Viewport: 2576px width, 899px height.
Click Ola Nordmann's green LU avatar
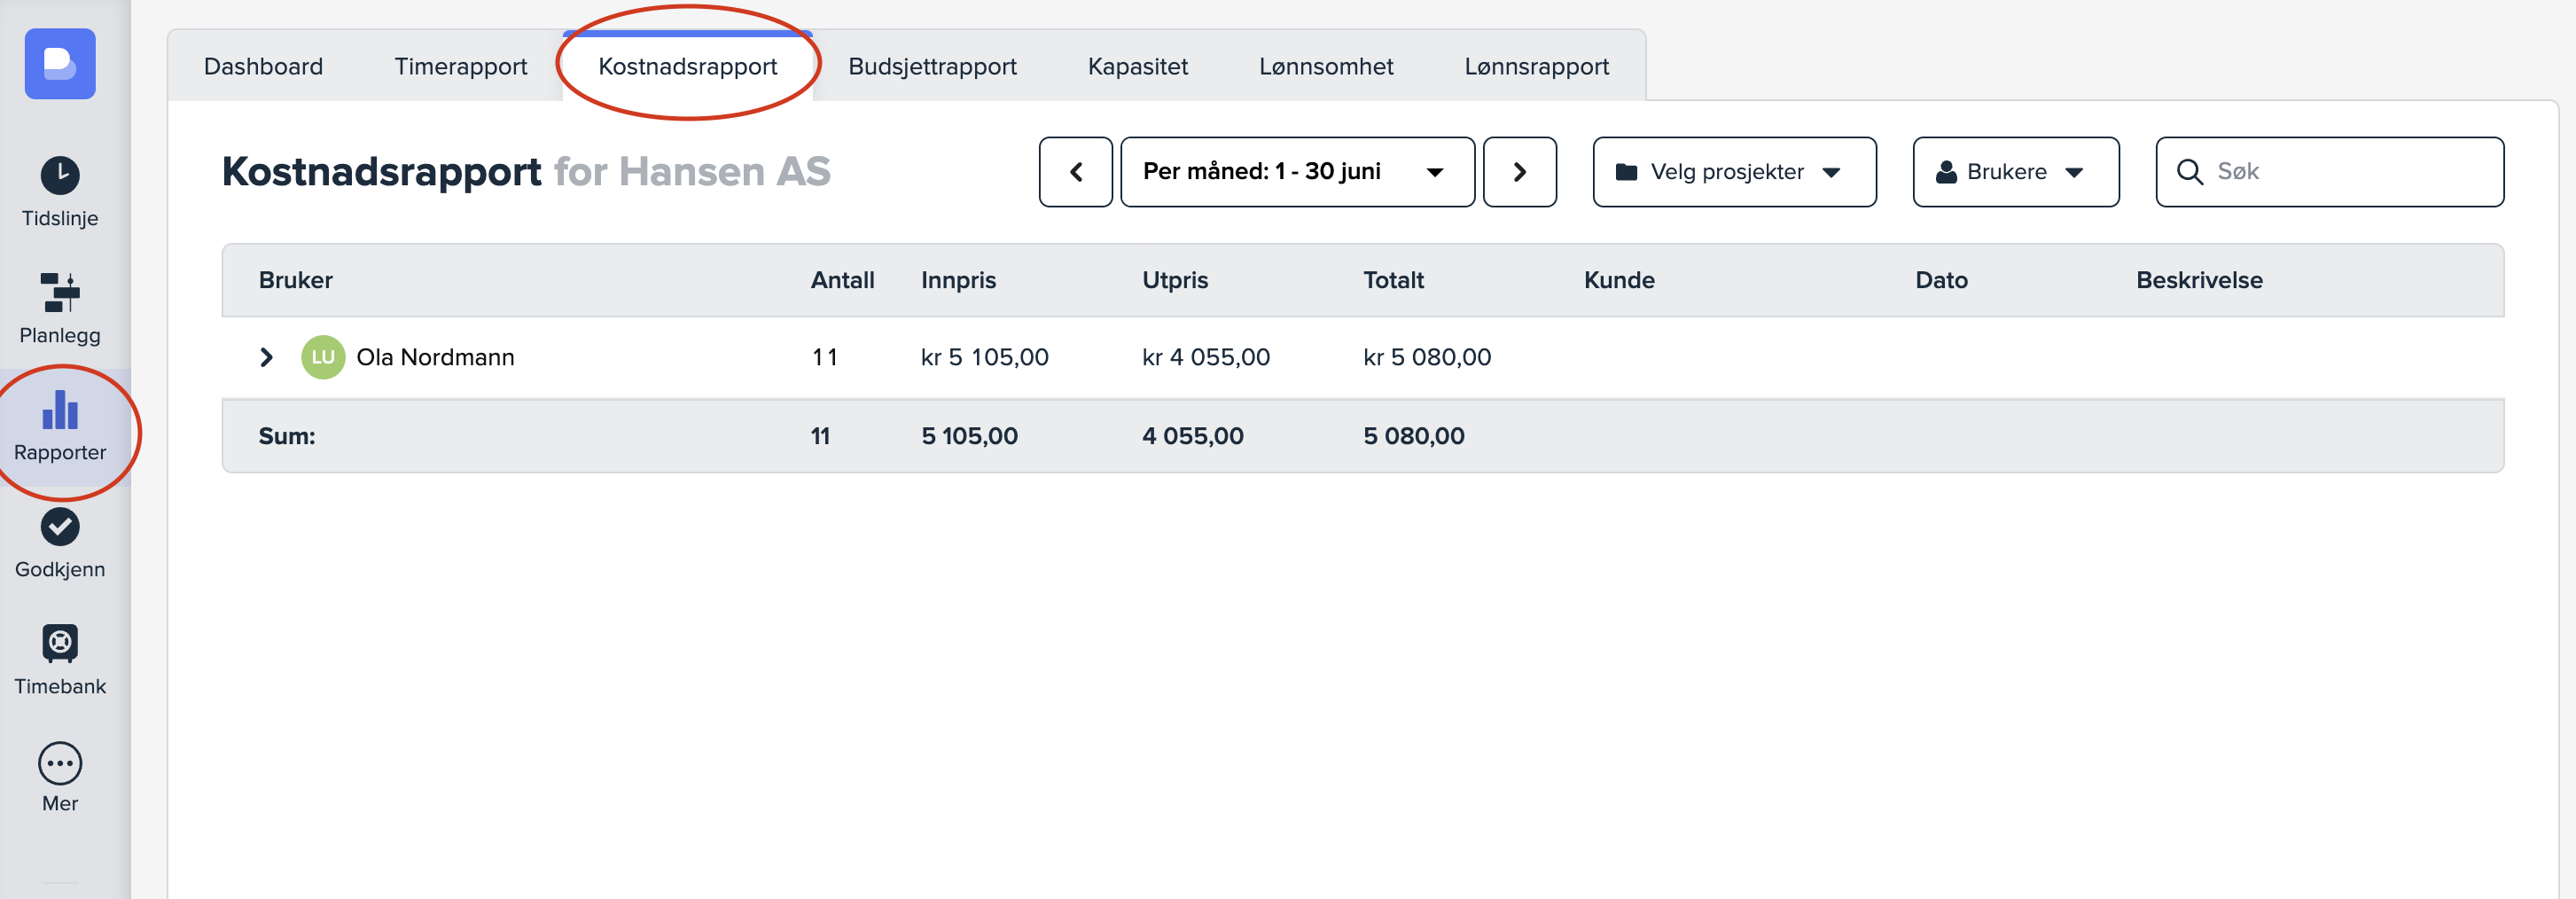pyautogui.click(x=323, y=357)
